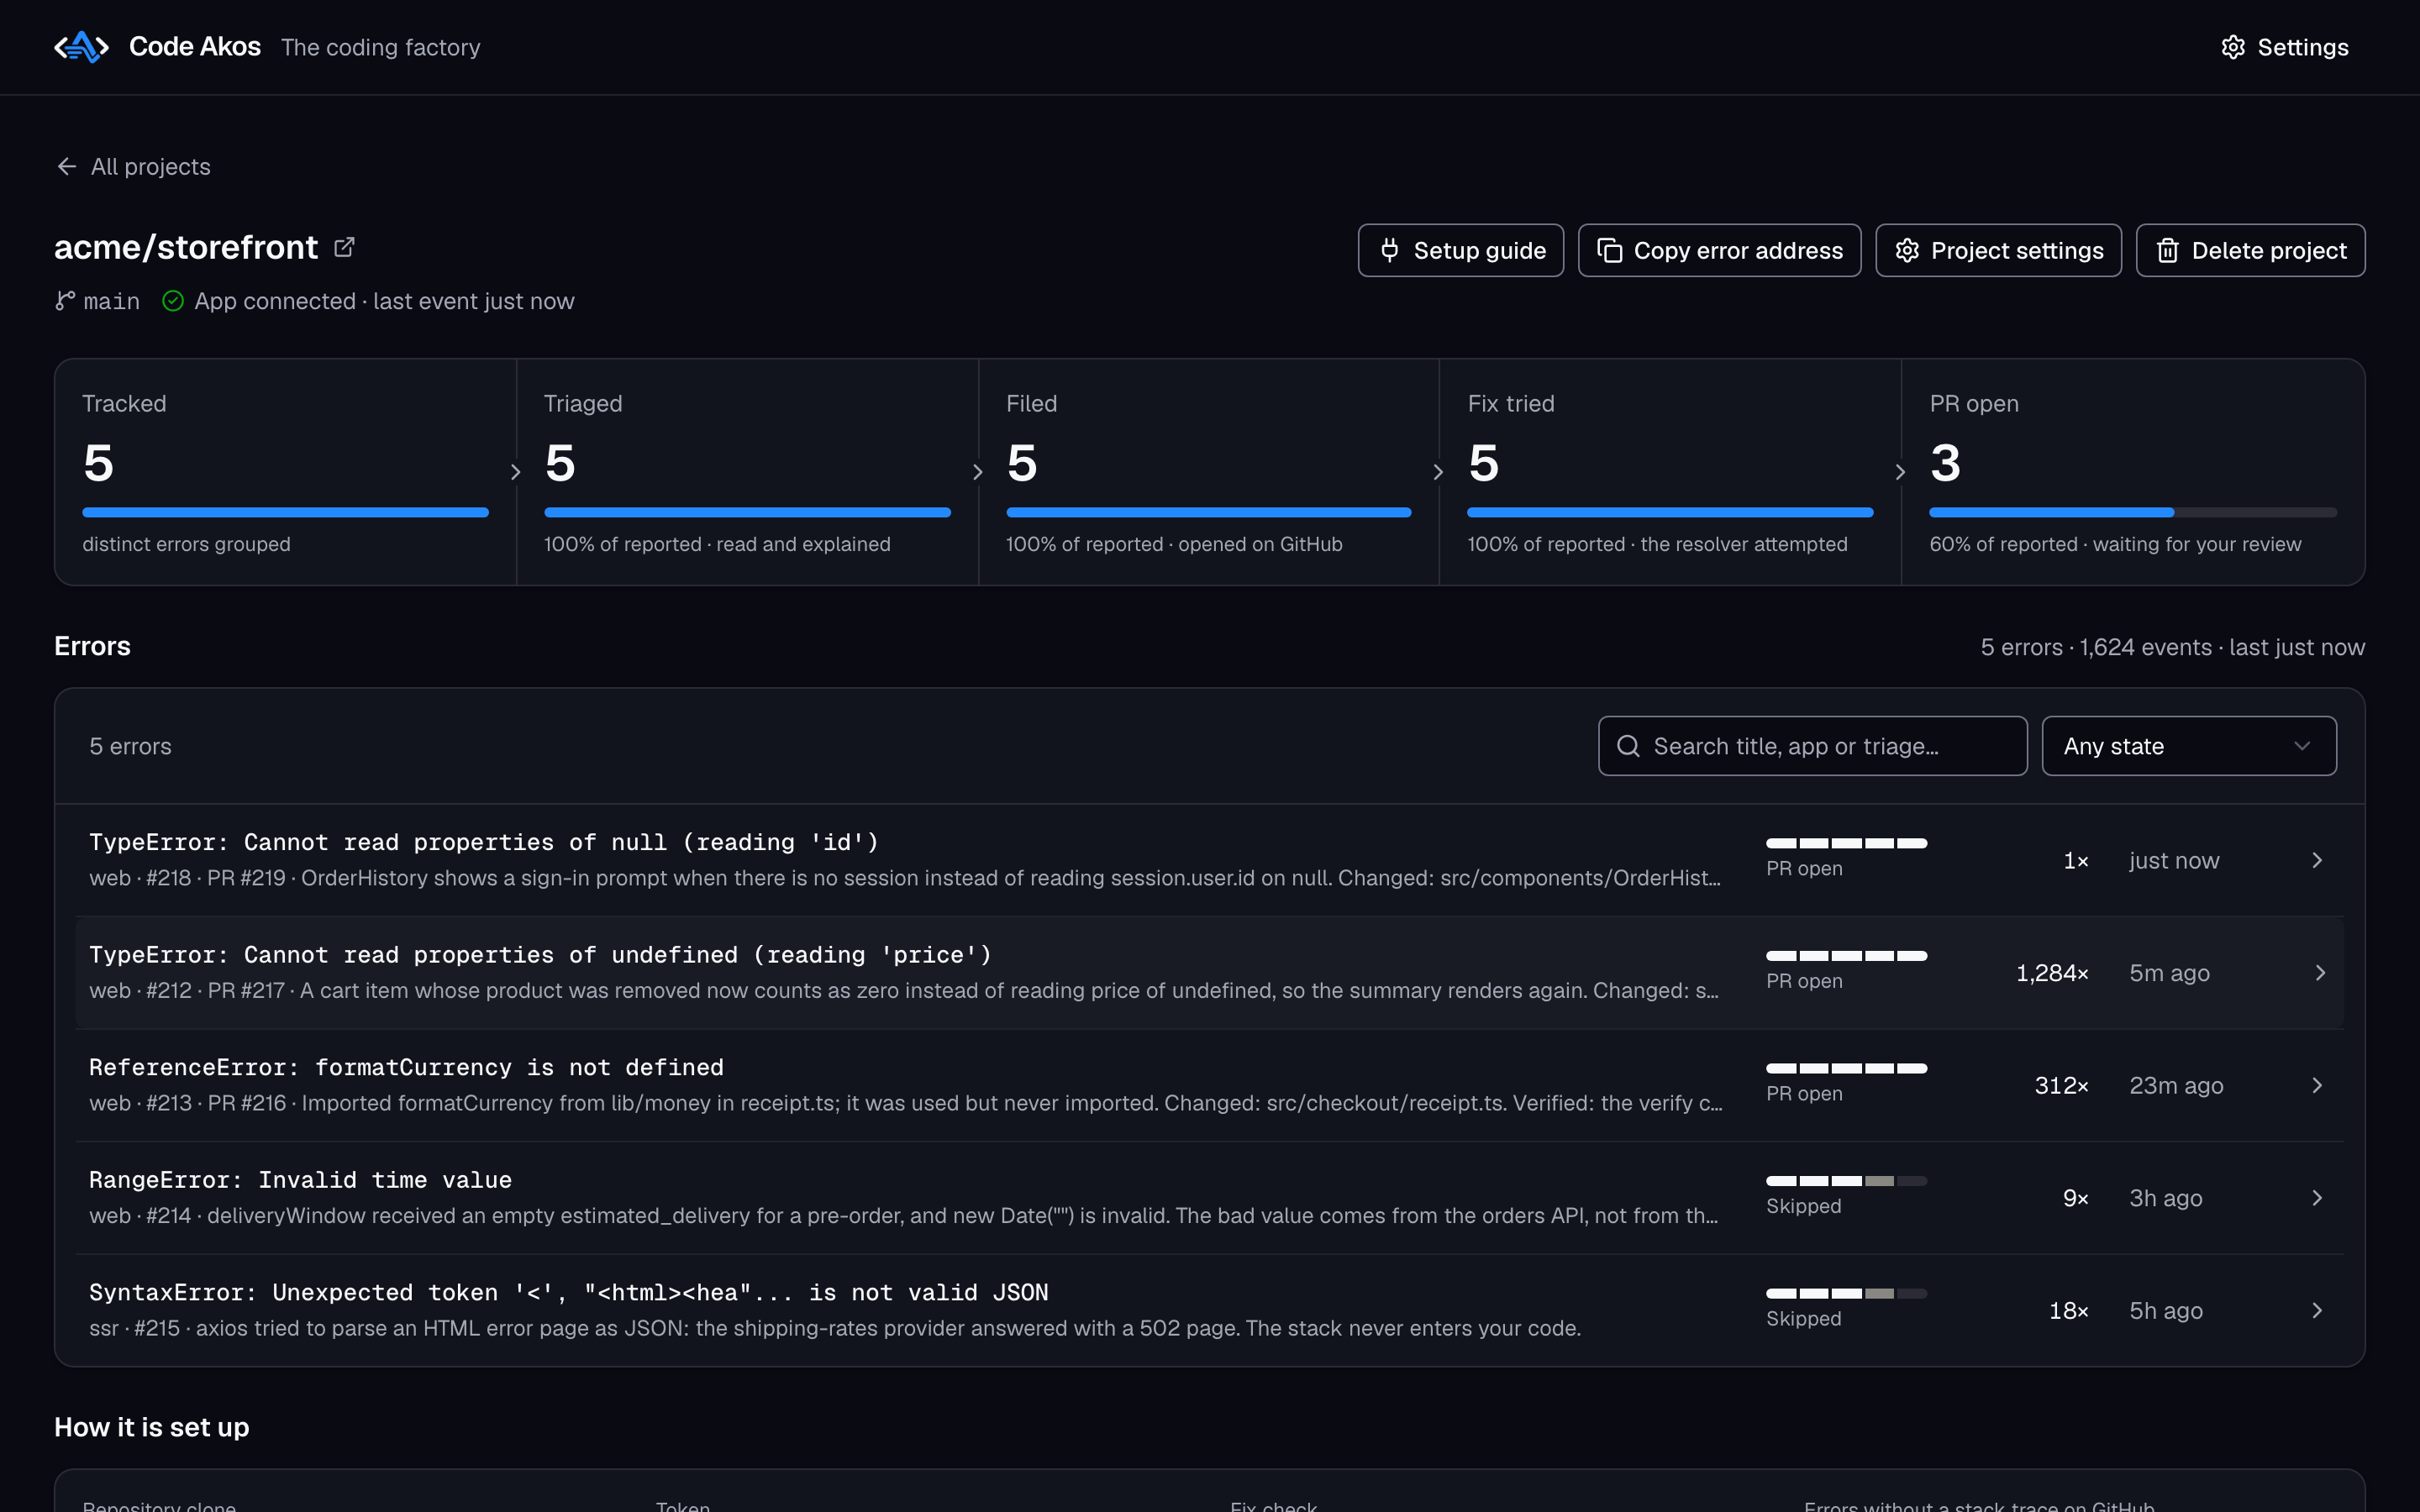
Task: Click the RangeError description starting 'web · #214'
Action: point(904,1215)
